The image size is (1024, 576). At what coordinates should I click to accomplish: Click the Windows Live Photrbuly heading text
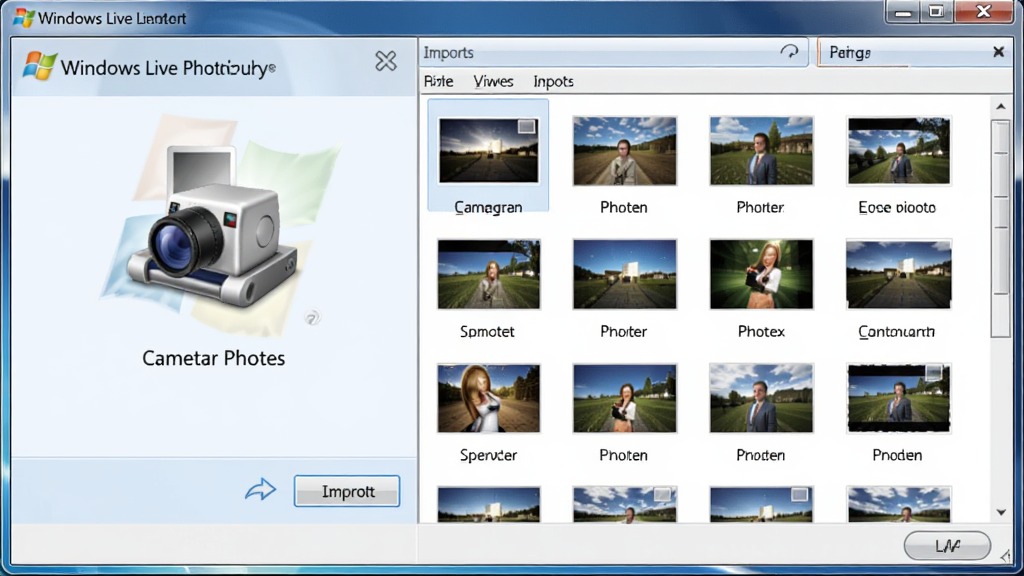[x=168, y=68]
